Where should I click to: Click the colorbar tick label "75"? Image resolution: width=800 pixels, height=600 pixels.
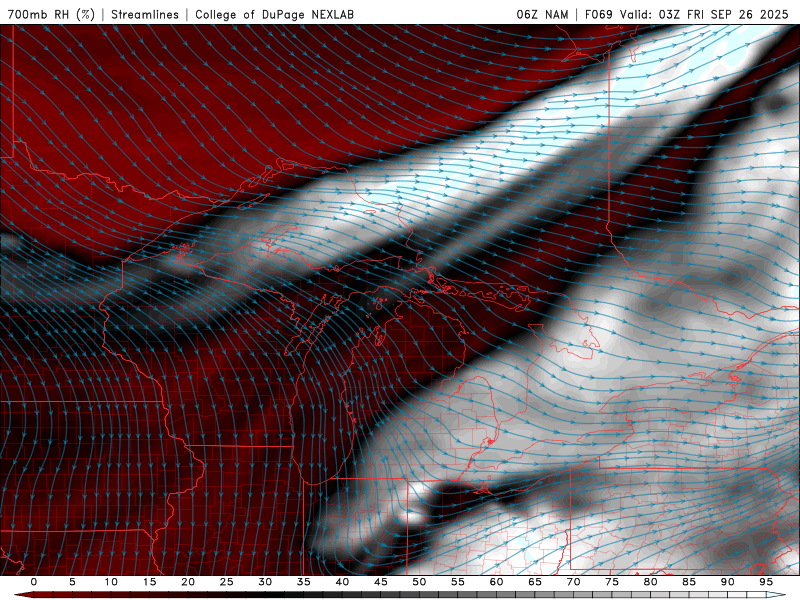(x=612, y=582)
